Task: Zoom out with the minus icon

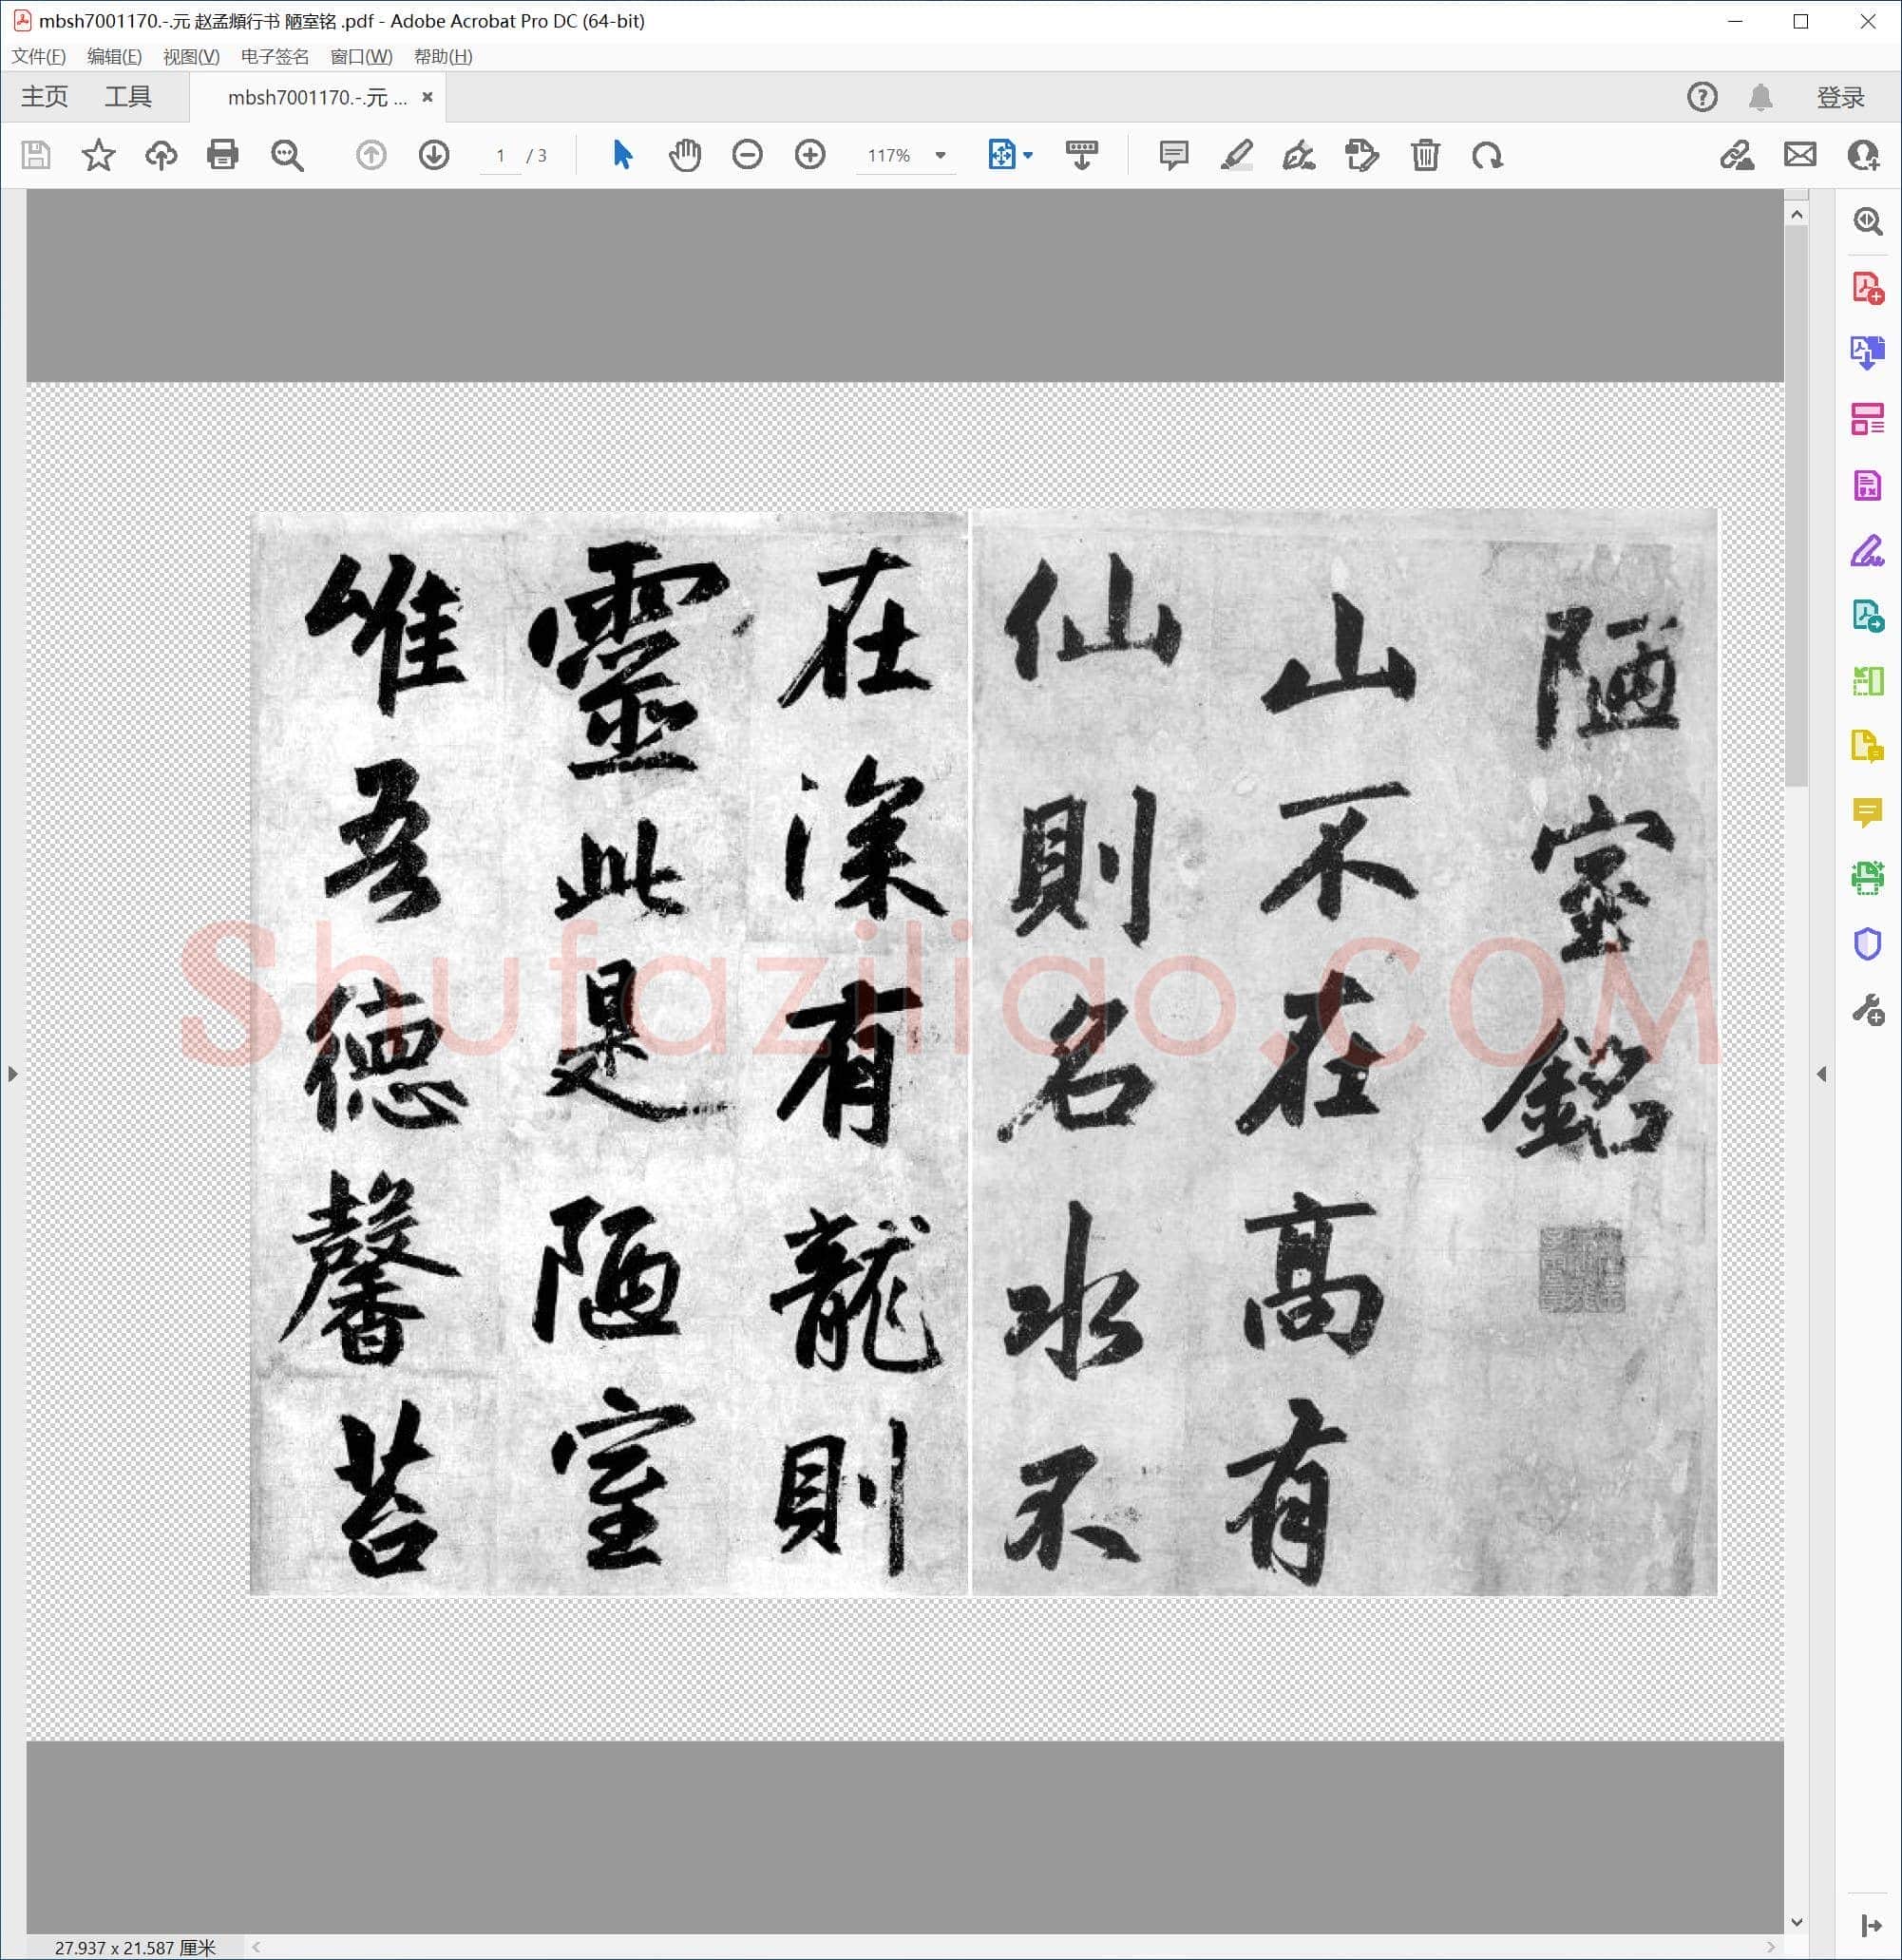Action: pyautogui.click(x=747, y=155)
